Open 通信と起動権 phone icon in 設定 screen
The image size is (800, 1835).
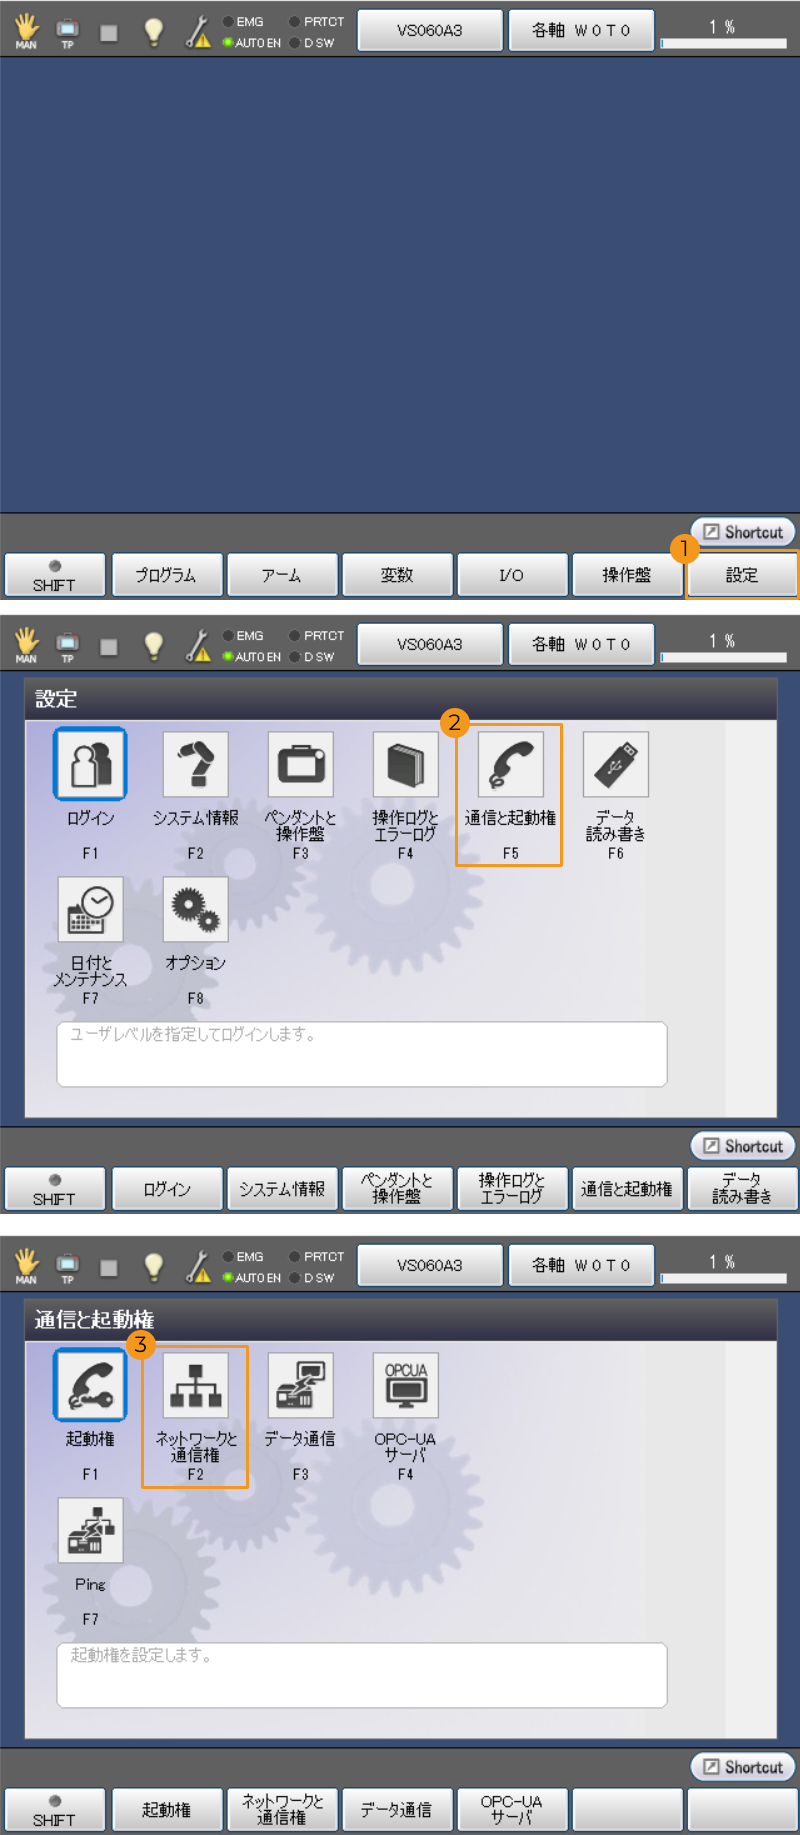point(510,764)
